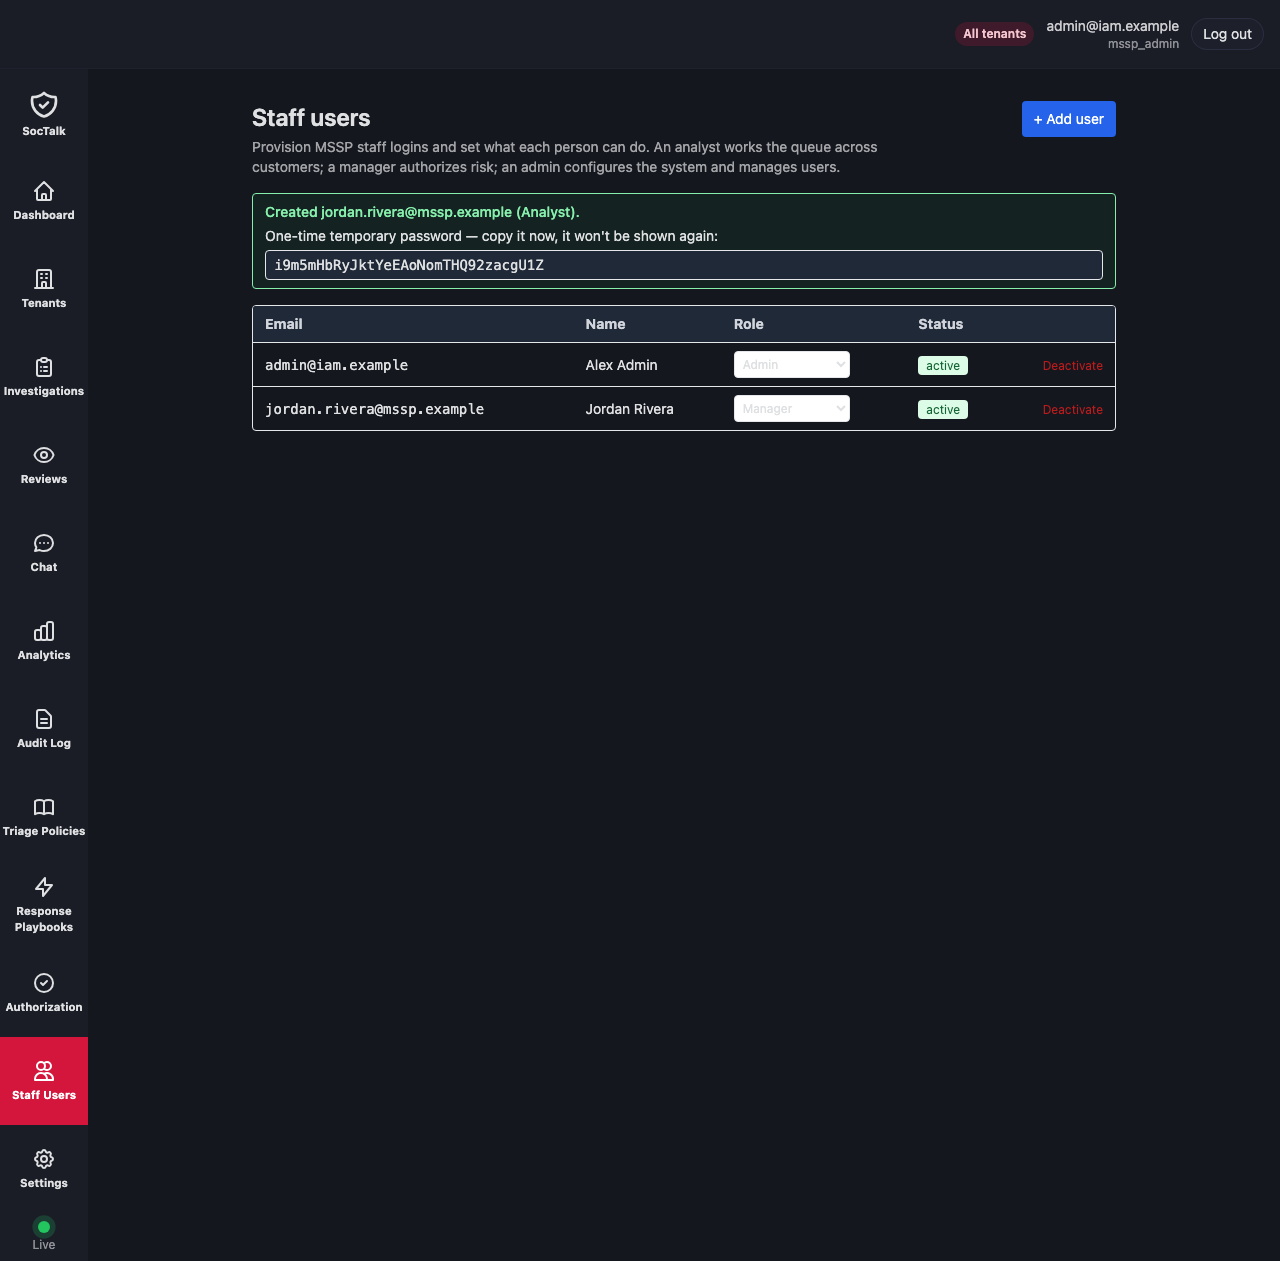1280x1261 pixels.
Task: Click the admin@iam.example email cell
Action: coord(336,365)
